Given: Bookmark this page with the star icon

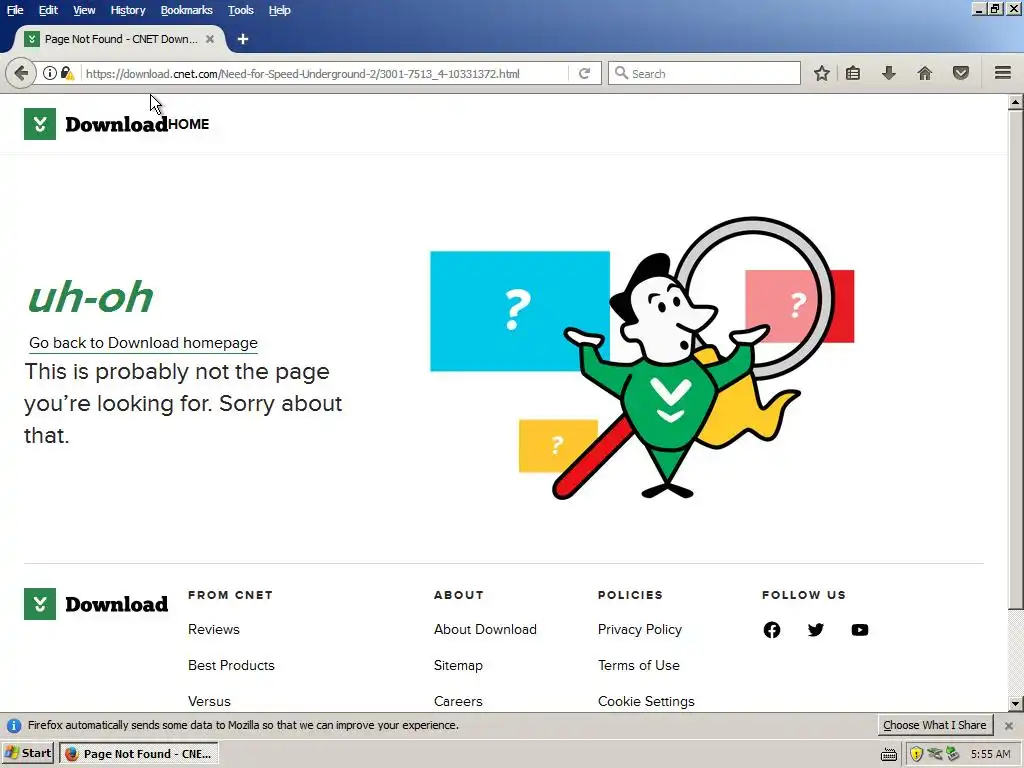Looking at the screenshot, I should pyautogui.click(x=822, y=73).
